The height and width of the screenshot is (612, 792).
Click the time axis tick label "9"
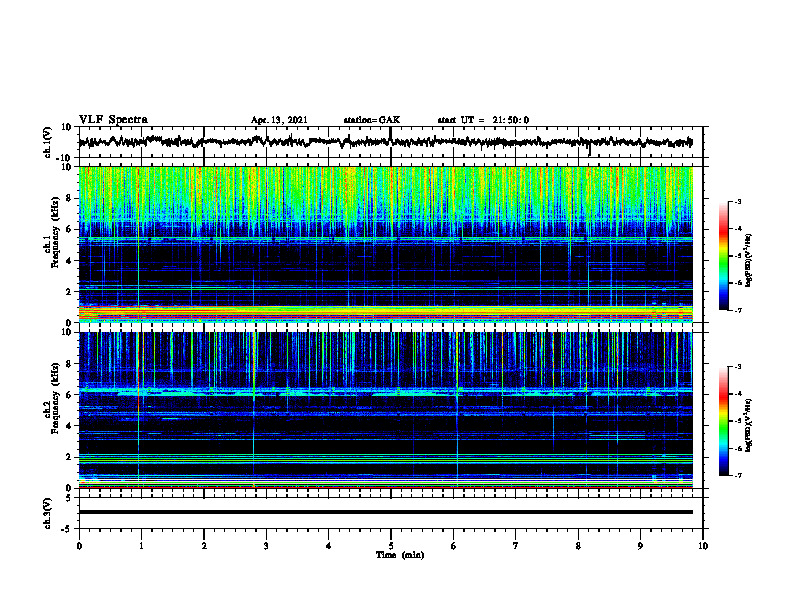[640, 546]
